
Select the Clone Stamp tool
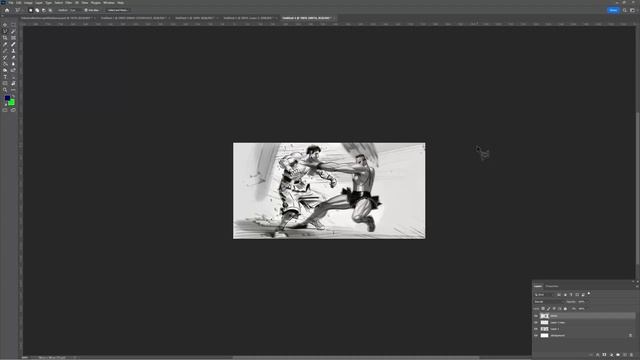[x=13, y=51]
